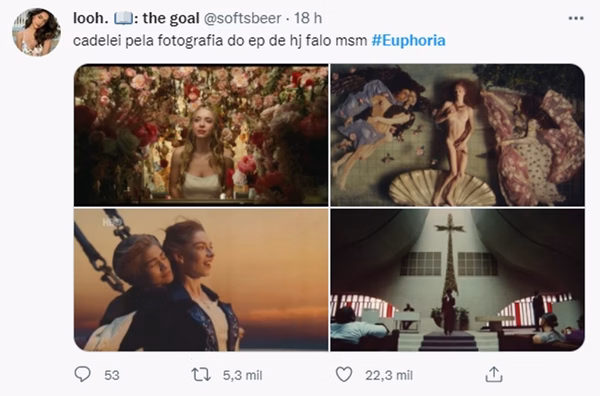Viewport: 600px width, 396px height.
Task: Click the share upload icon
Action: pos(494,374)
